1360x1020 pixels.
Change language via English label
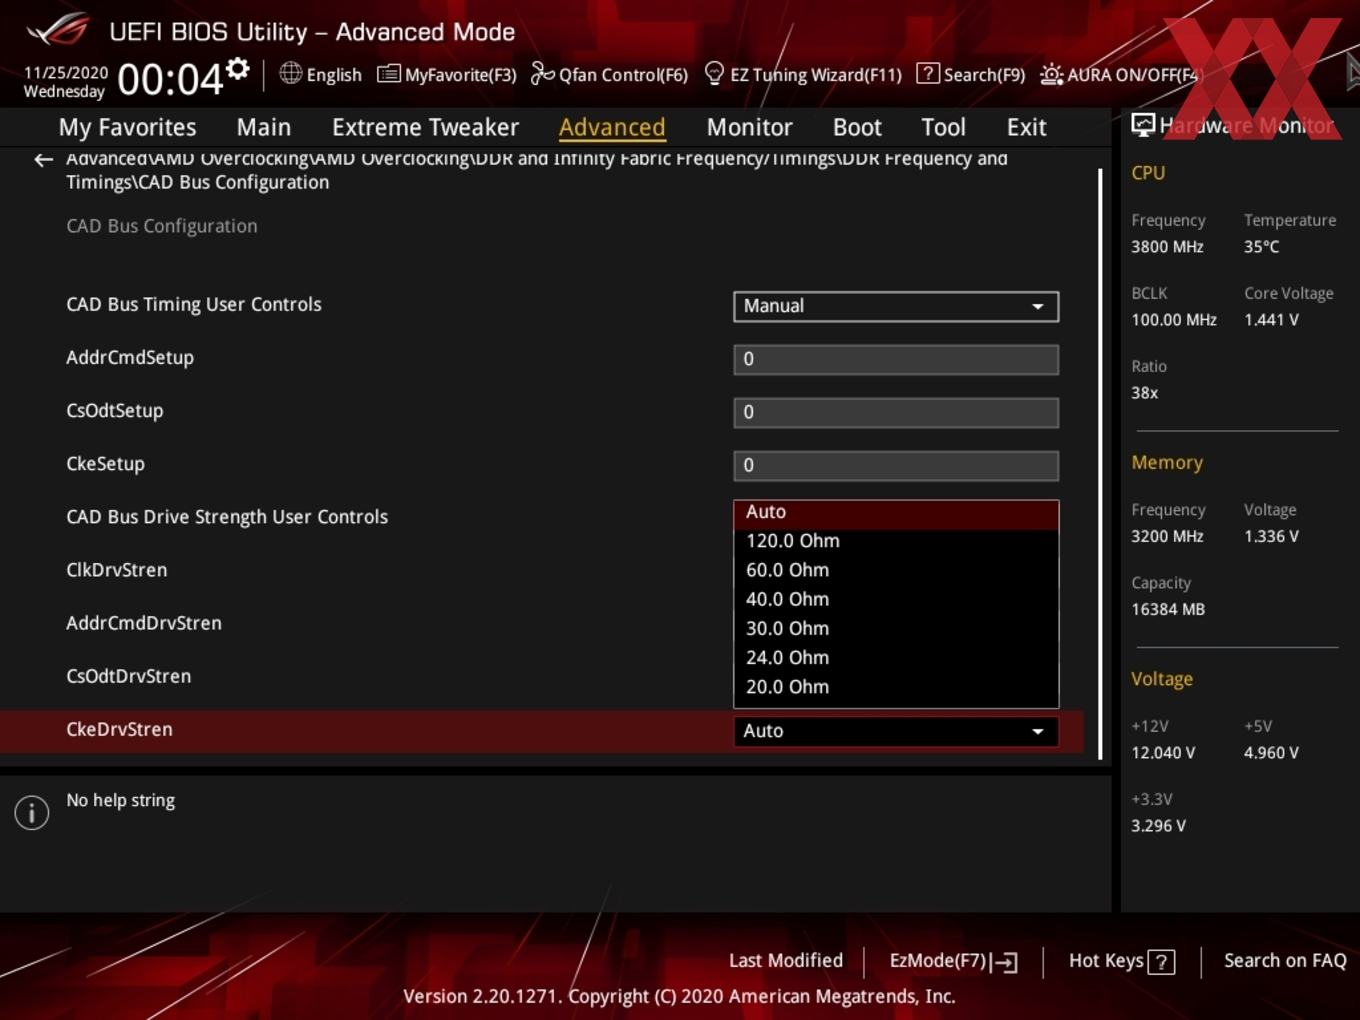pos(334,75)
